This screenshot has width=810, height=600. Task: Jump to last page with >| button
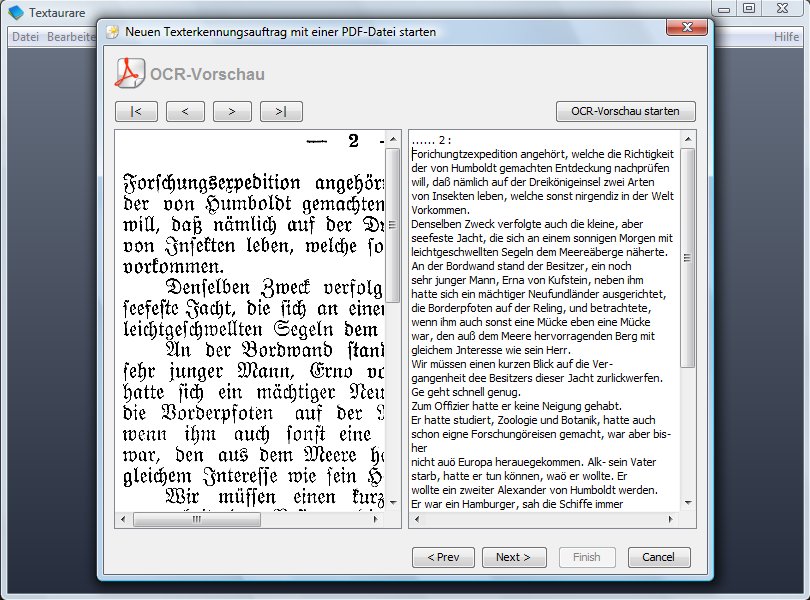pyautogui.click(x=281, y=111)
